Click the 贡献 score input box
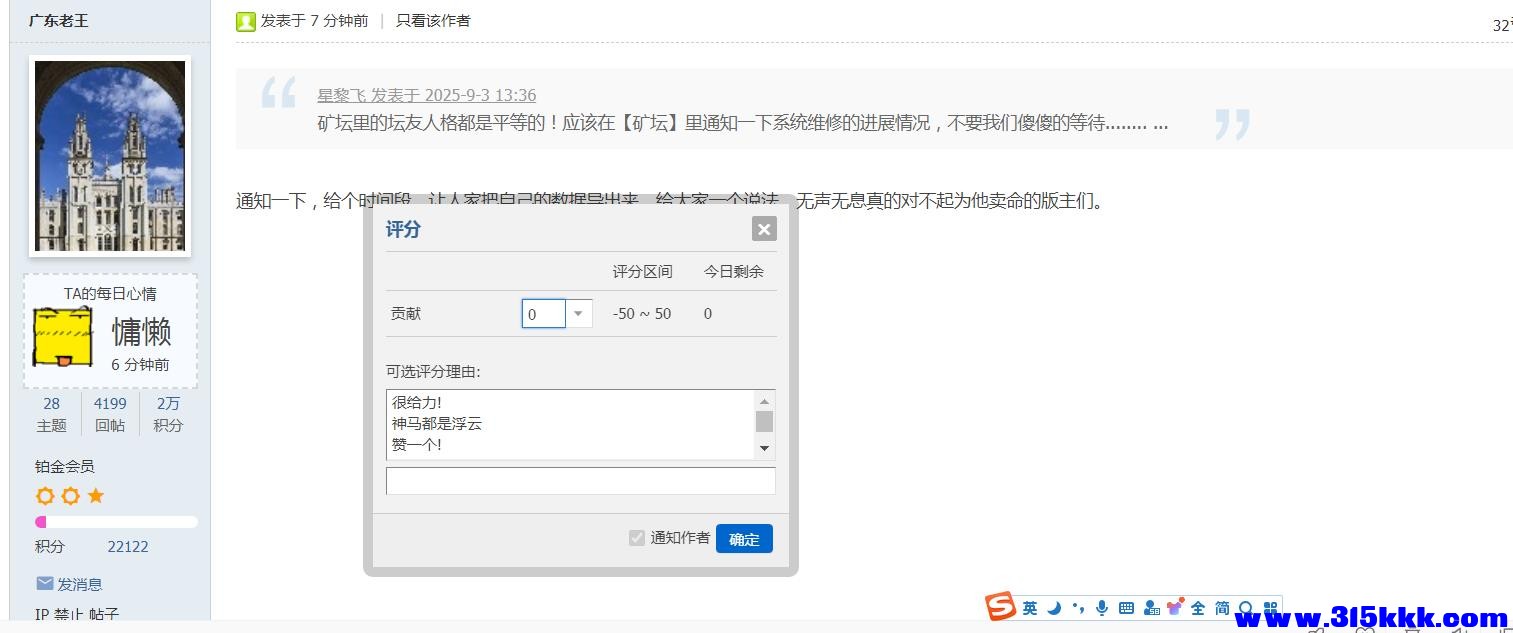The height and width of the screenshot is (633, 1513). pyautogui.click(x=544, y=314)
